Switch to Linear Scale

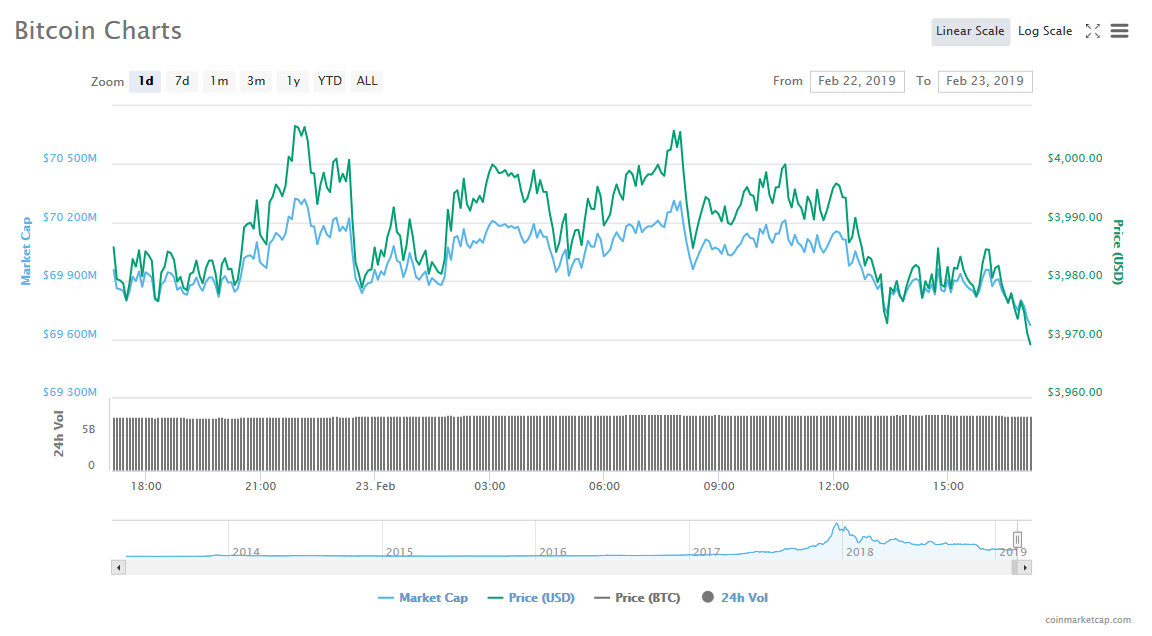970,32
